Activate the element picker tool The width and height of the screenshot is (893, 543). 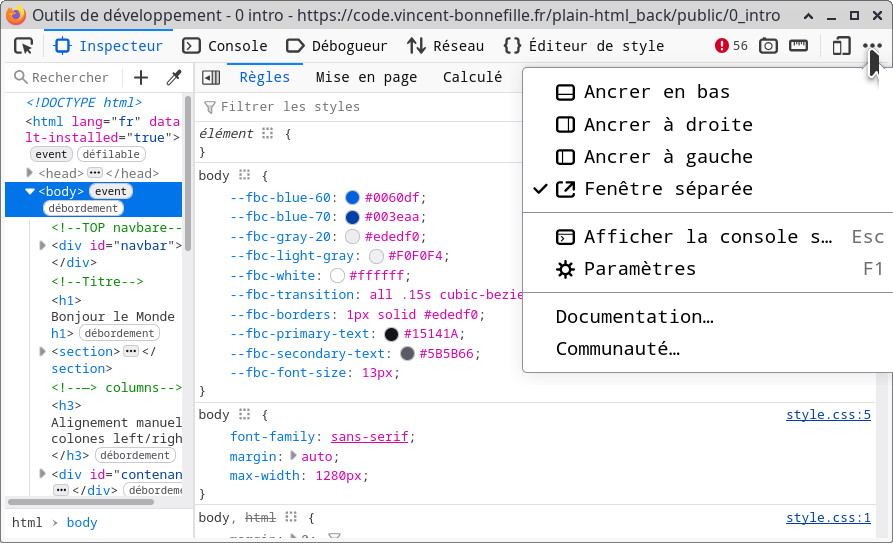click(24, 46)
